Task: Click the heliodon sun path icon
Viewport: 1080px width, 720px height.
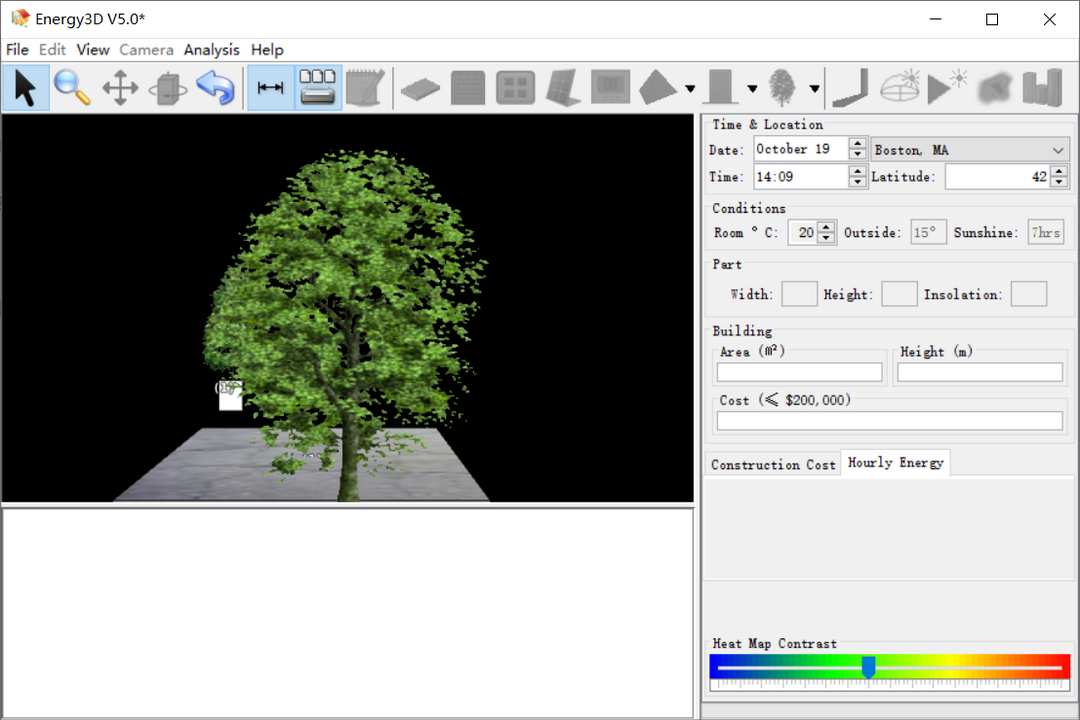Action: (900, 88)
